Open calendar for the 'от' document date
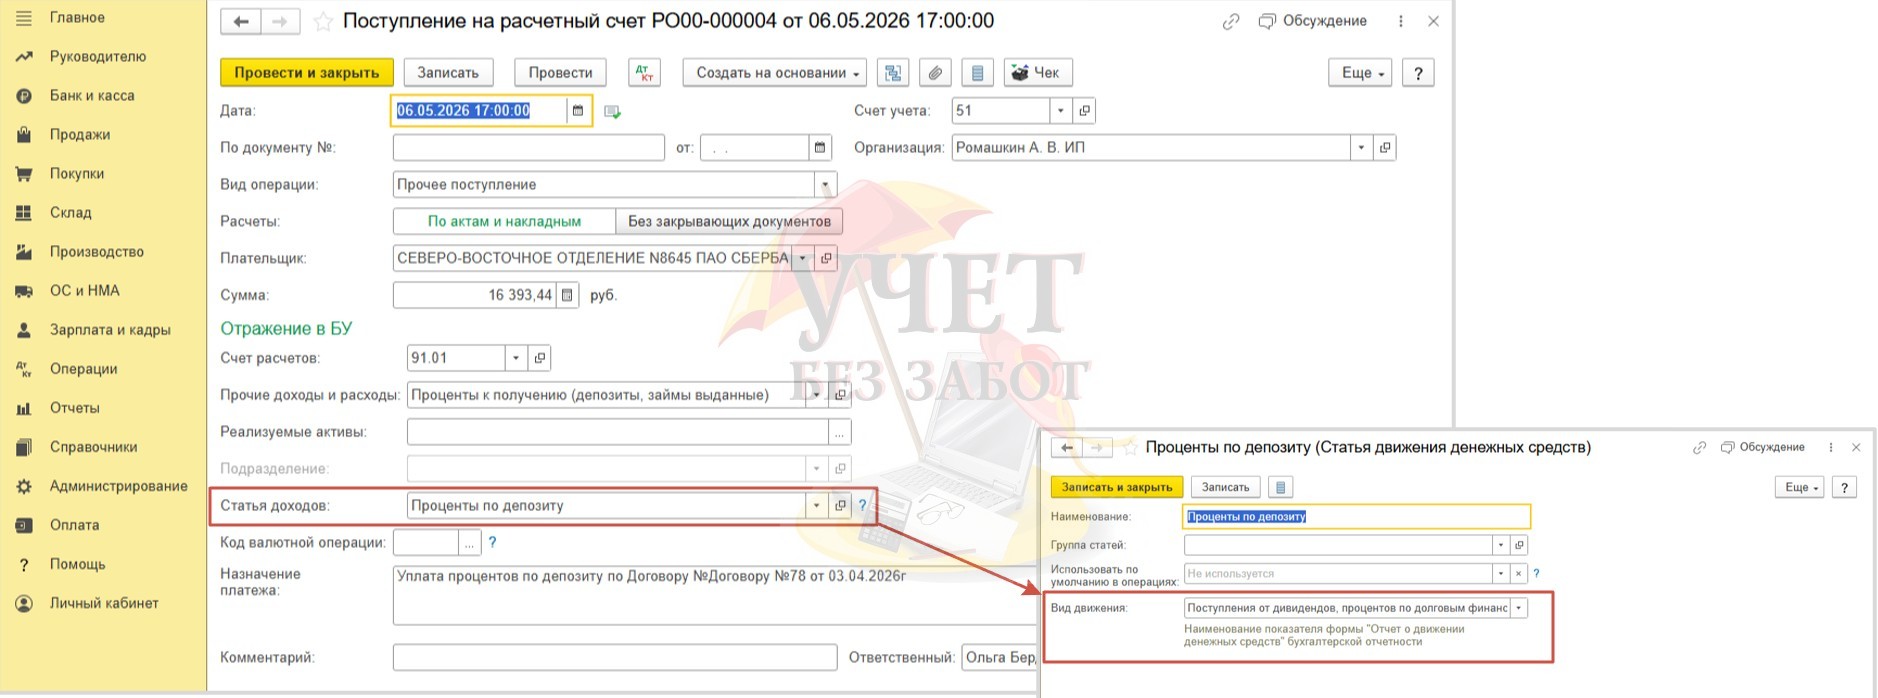 point(820,148)
